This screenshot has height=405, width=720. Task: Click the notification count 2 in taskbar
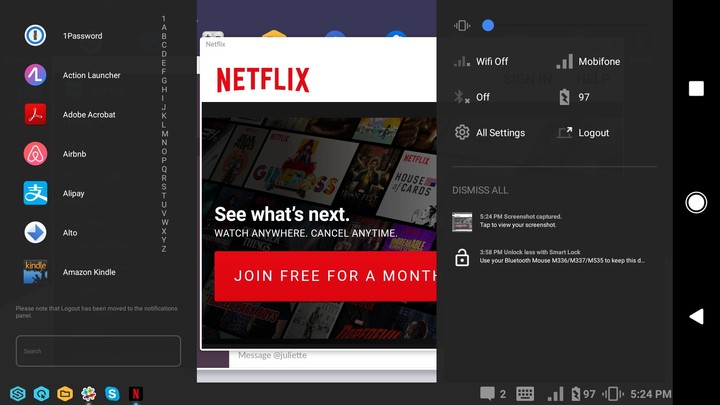point(503,394)
